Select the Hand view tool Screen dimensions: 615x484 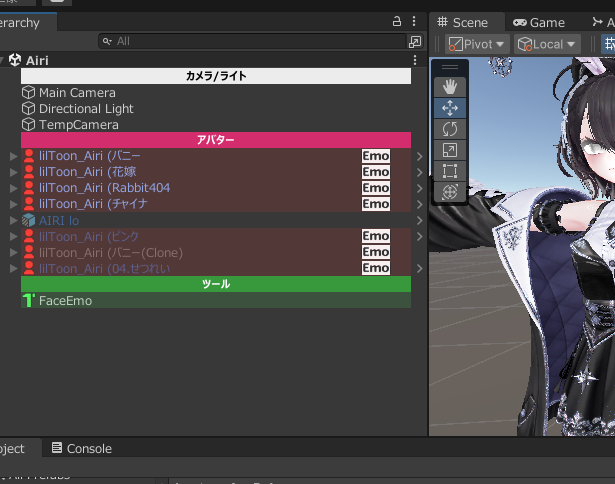[450, 87]
